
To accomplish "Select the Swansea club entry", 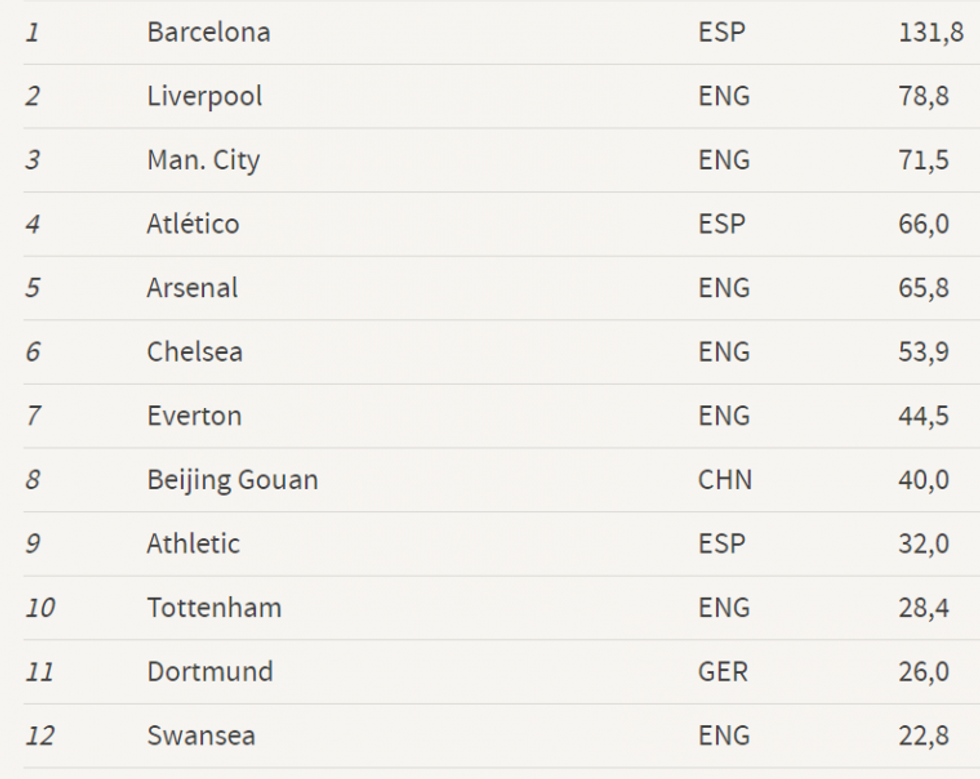I will pos(201,736).
